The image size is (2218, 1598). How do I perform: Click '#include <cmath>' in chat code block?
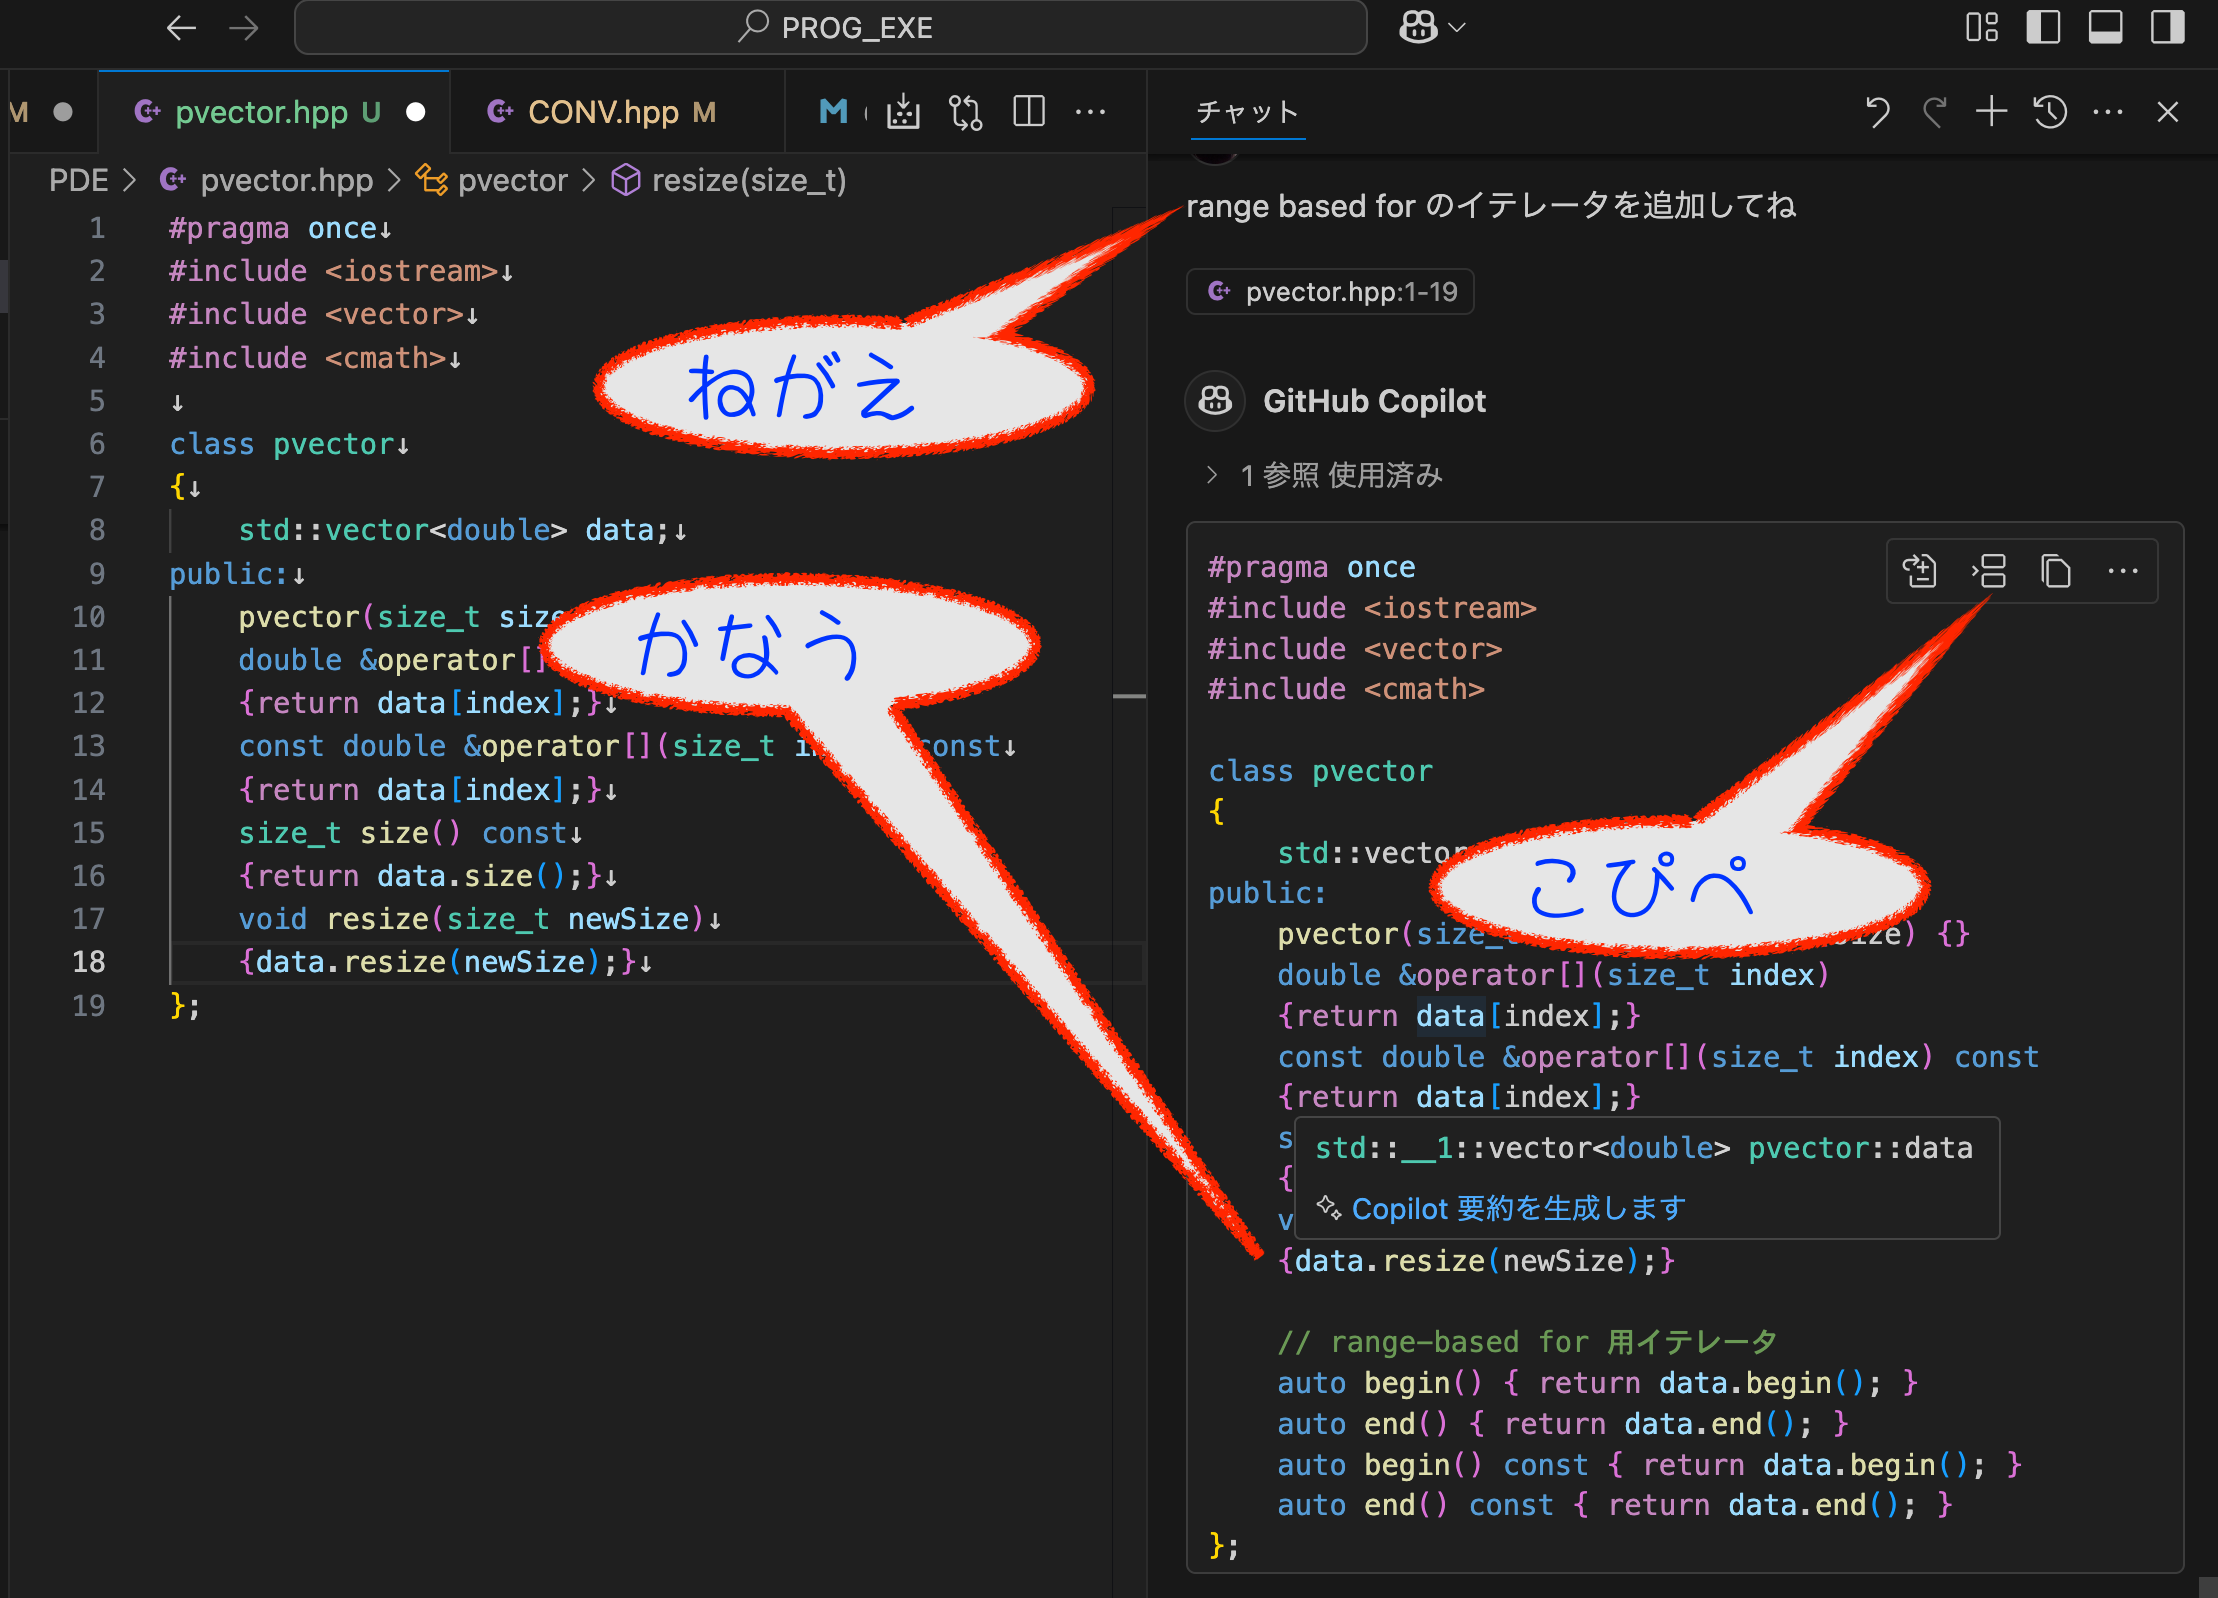(1346, 689)
